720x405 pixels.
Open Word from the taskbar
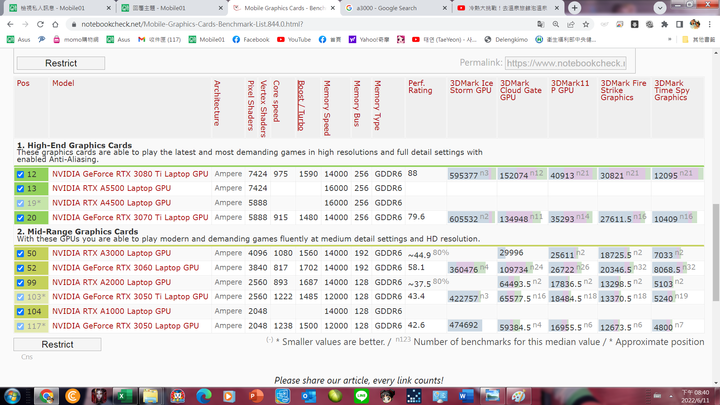point(466,396)
